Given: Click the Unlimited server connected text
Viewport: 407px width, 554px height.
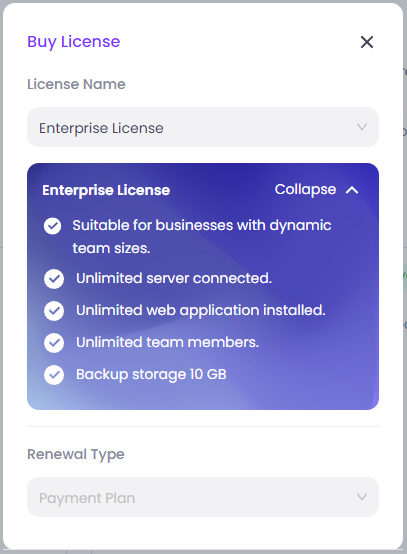Looking at the screenshot, I should (x=174, y=278).
